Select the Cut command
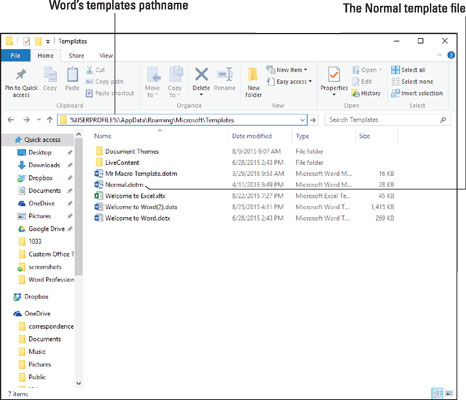 point(96,70)
